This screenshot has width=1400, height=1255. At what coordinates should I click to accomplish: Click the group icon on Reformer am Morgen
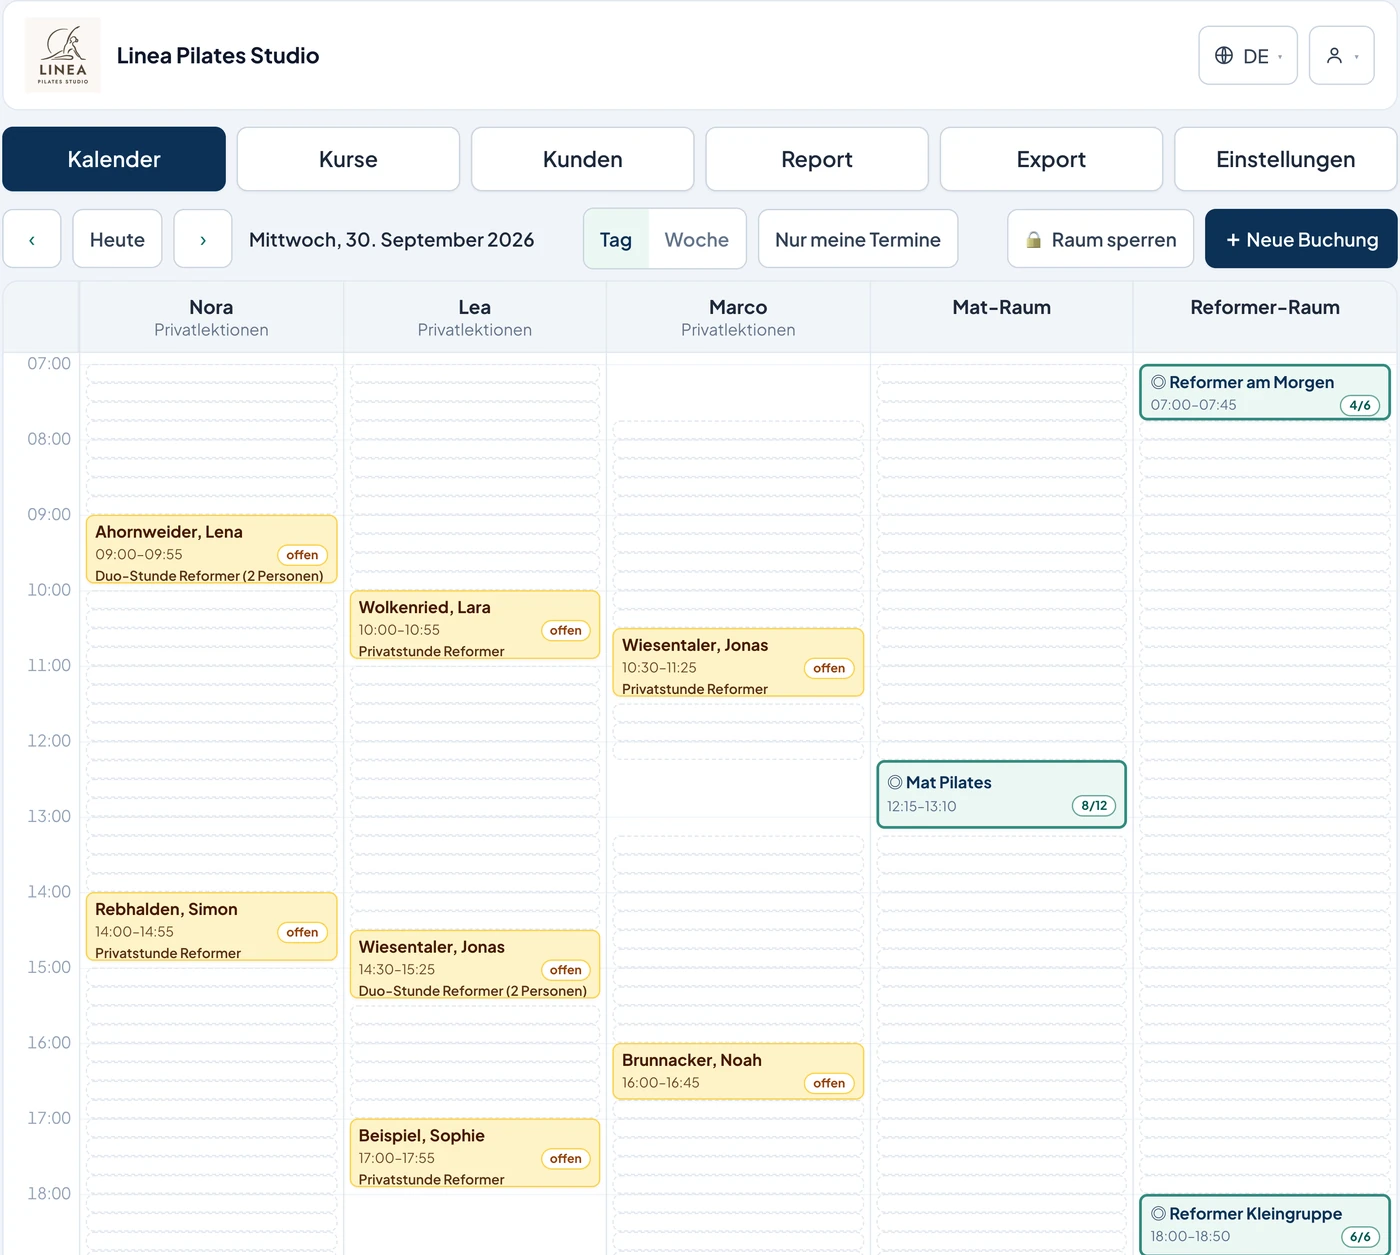pos(1158,382)
